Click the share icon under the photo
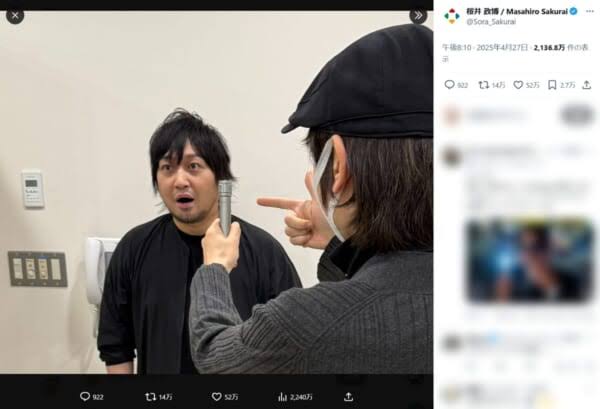The width and height of the screenshot is (600, 409). point(348,397)
